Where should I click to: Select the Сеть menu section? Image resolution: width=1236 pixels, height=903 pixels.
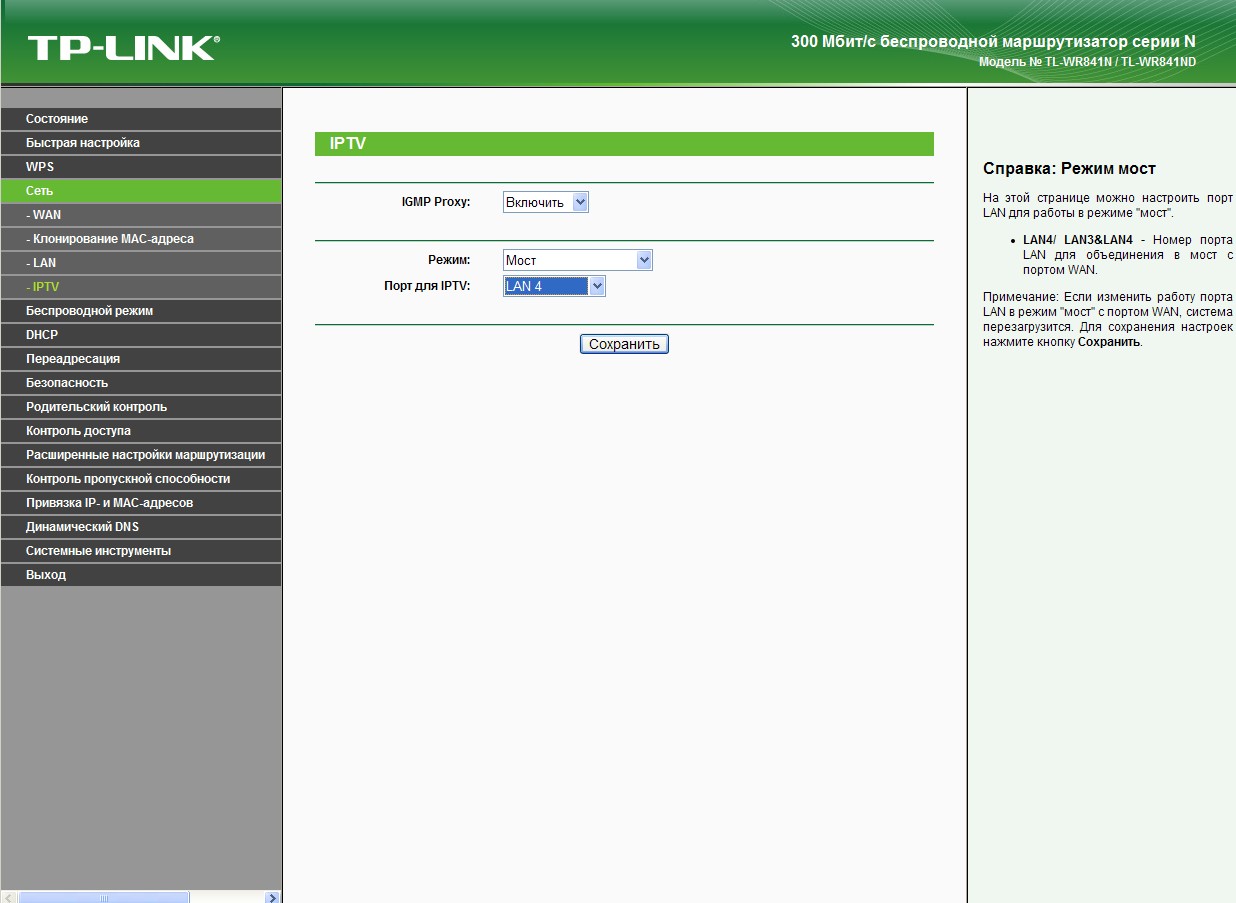coord(140,191)
